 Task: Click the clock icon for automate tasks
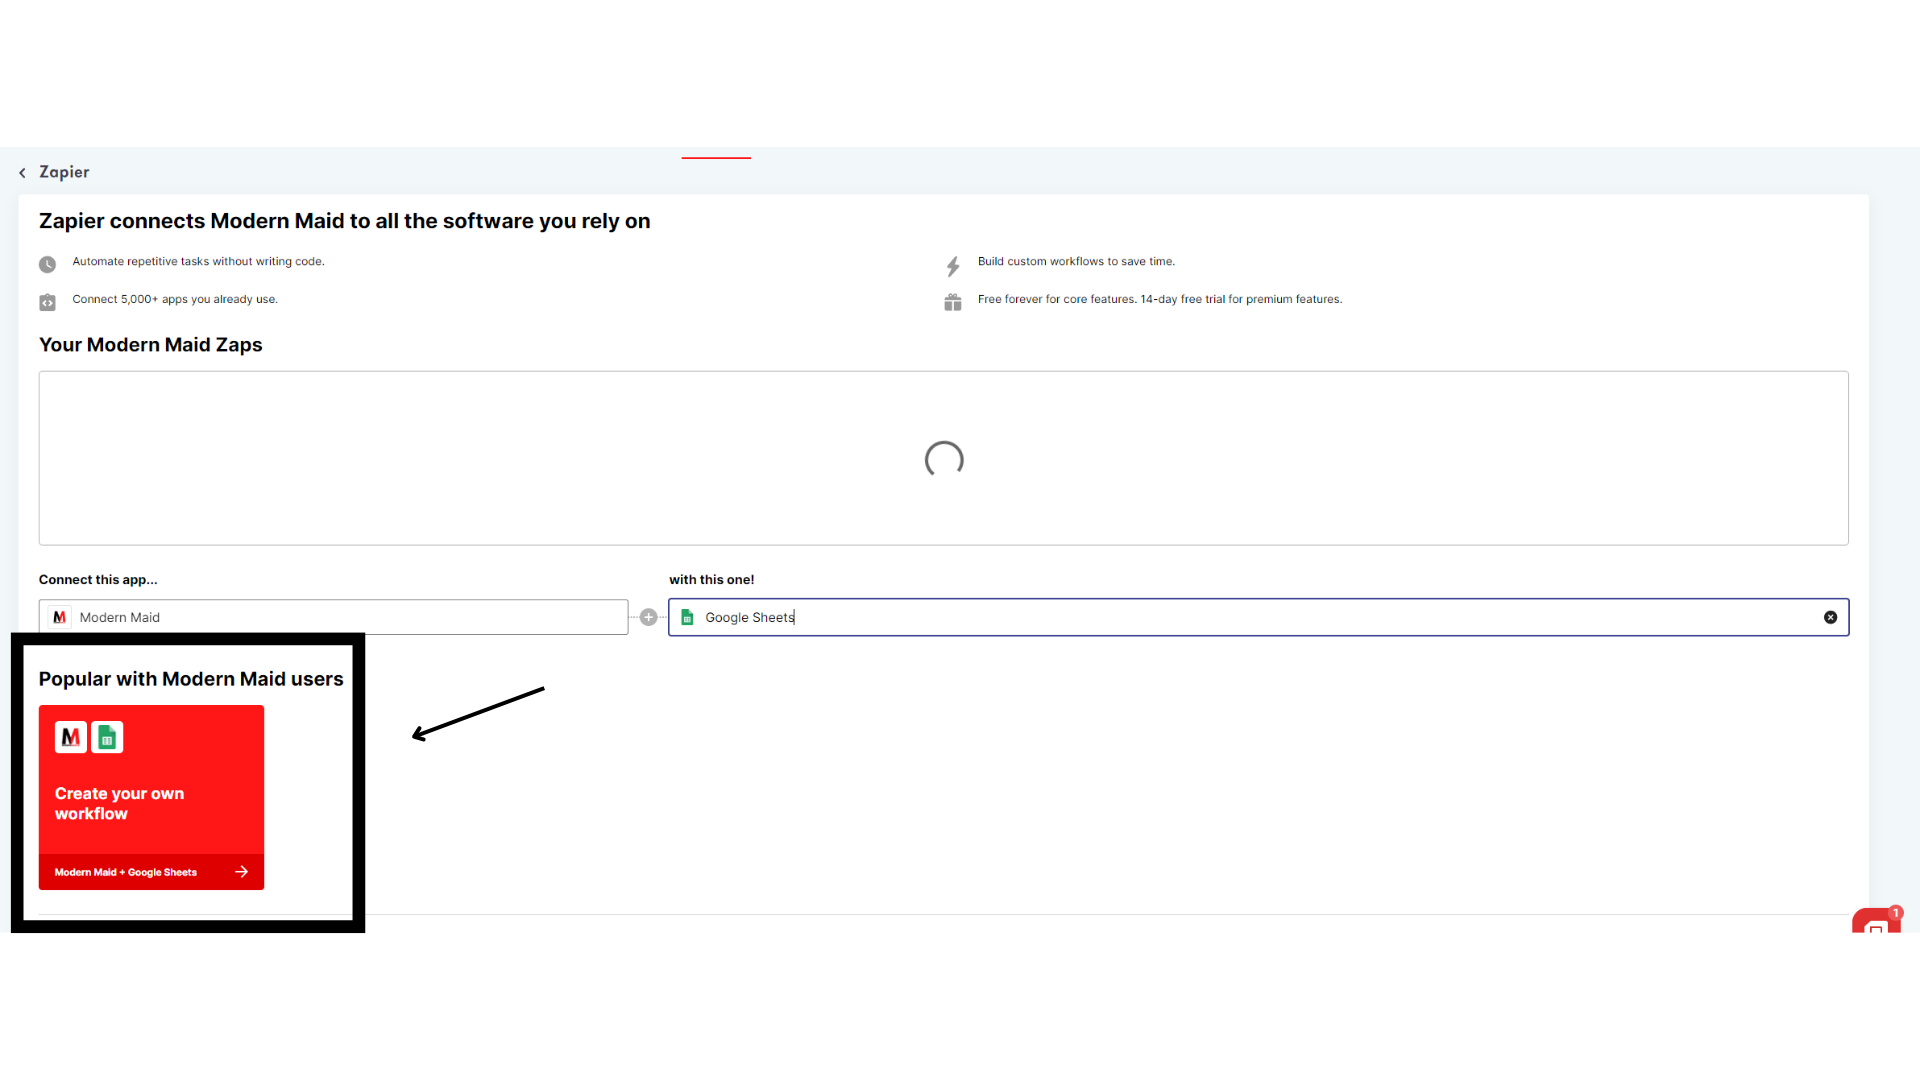click(x=47, y=265)
